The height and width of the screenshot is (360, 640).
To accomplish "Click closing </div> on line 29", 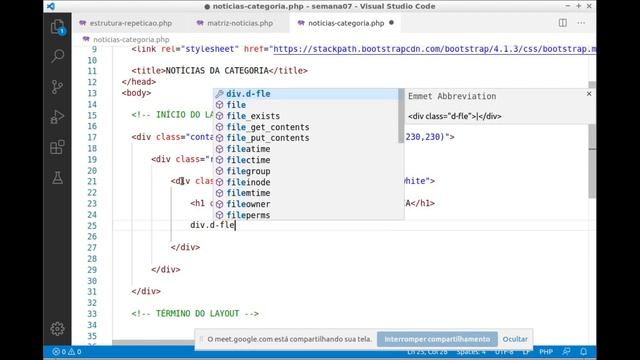I will click(x=166, y=269).
